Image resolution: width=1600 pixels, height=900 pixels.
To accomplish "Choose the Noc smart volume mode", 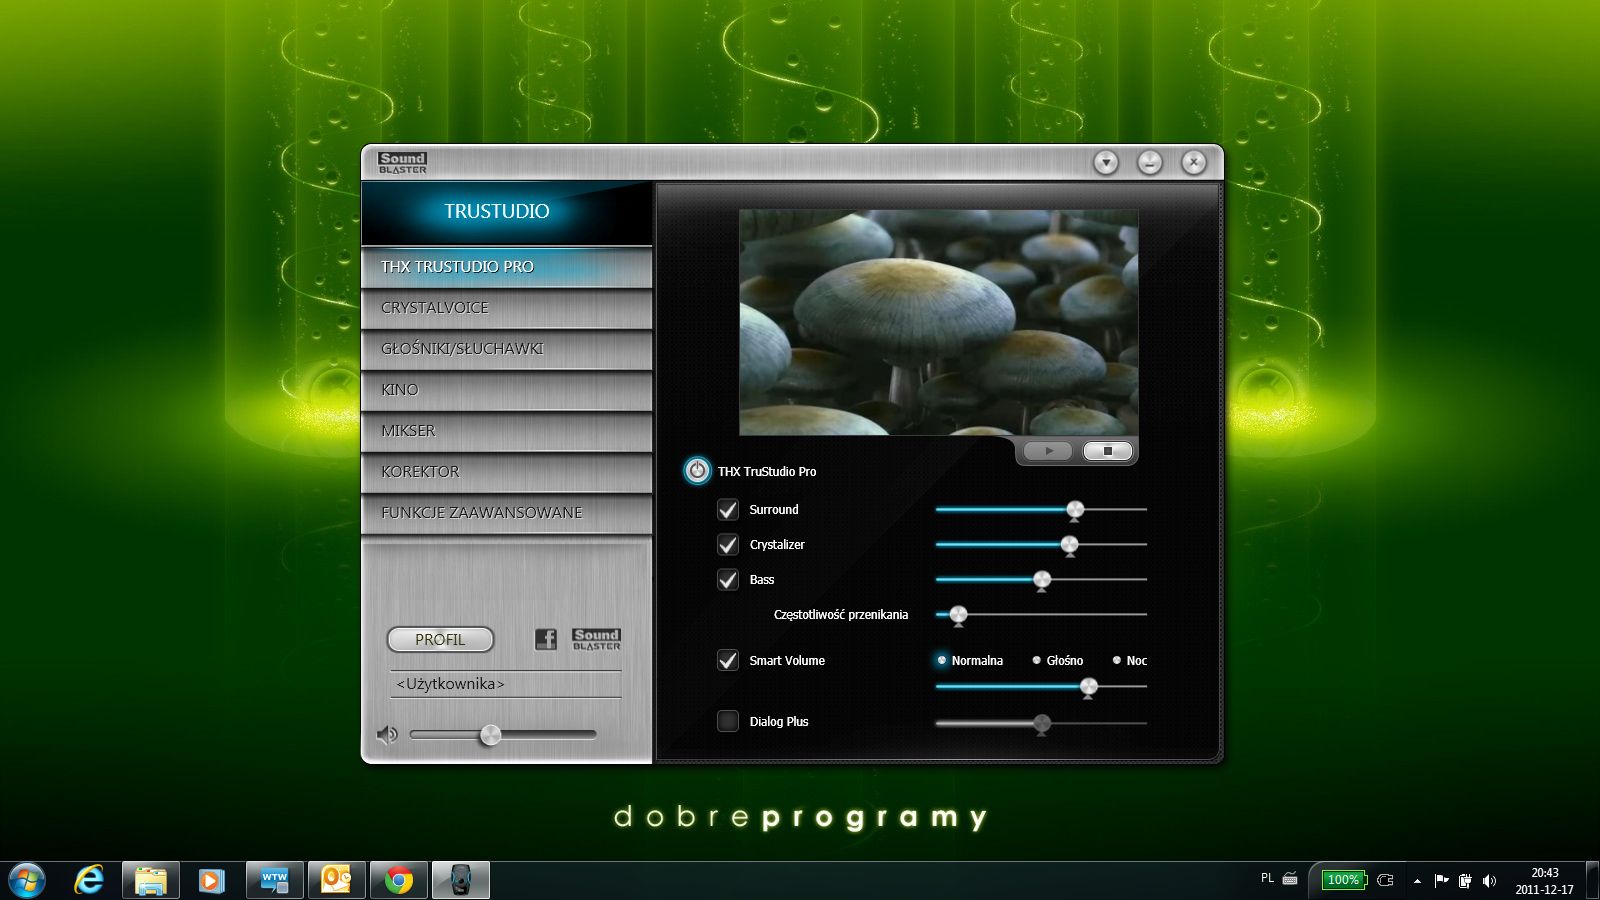I will click(1117, 661).
